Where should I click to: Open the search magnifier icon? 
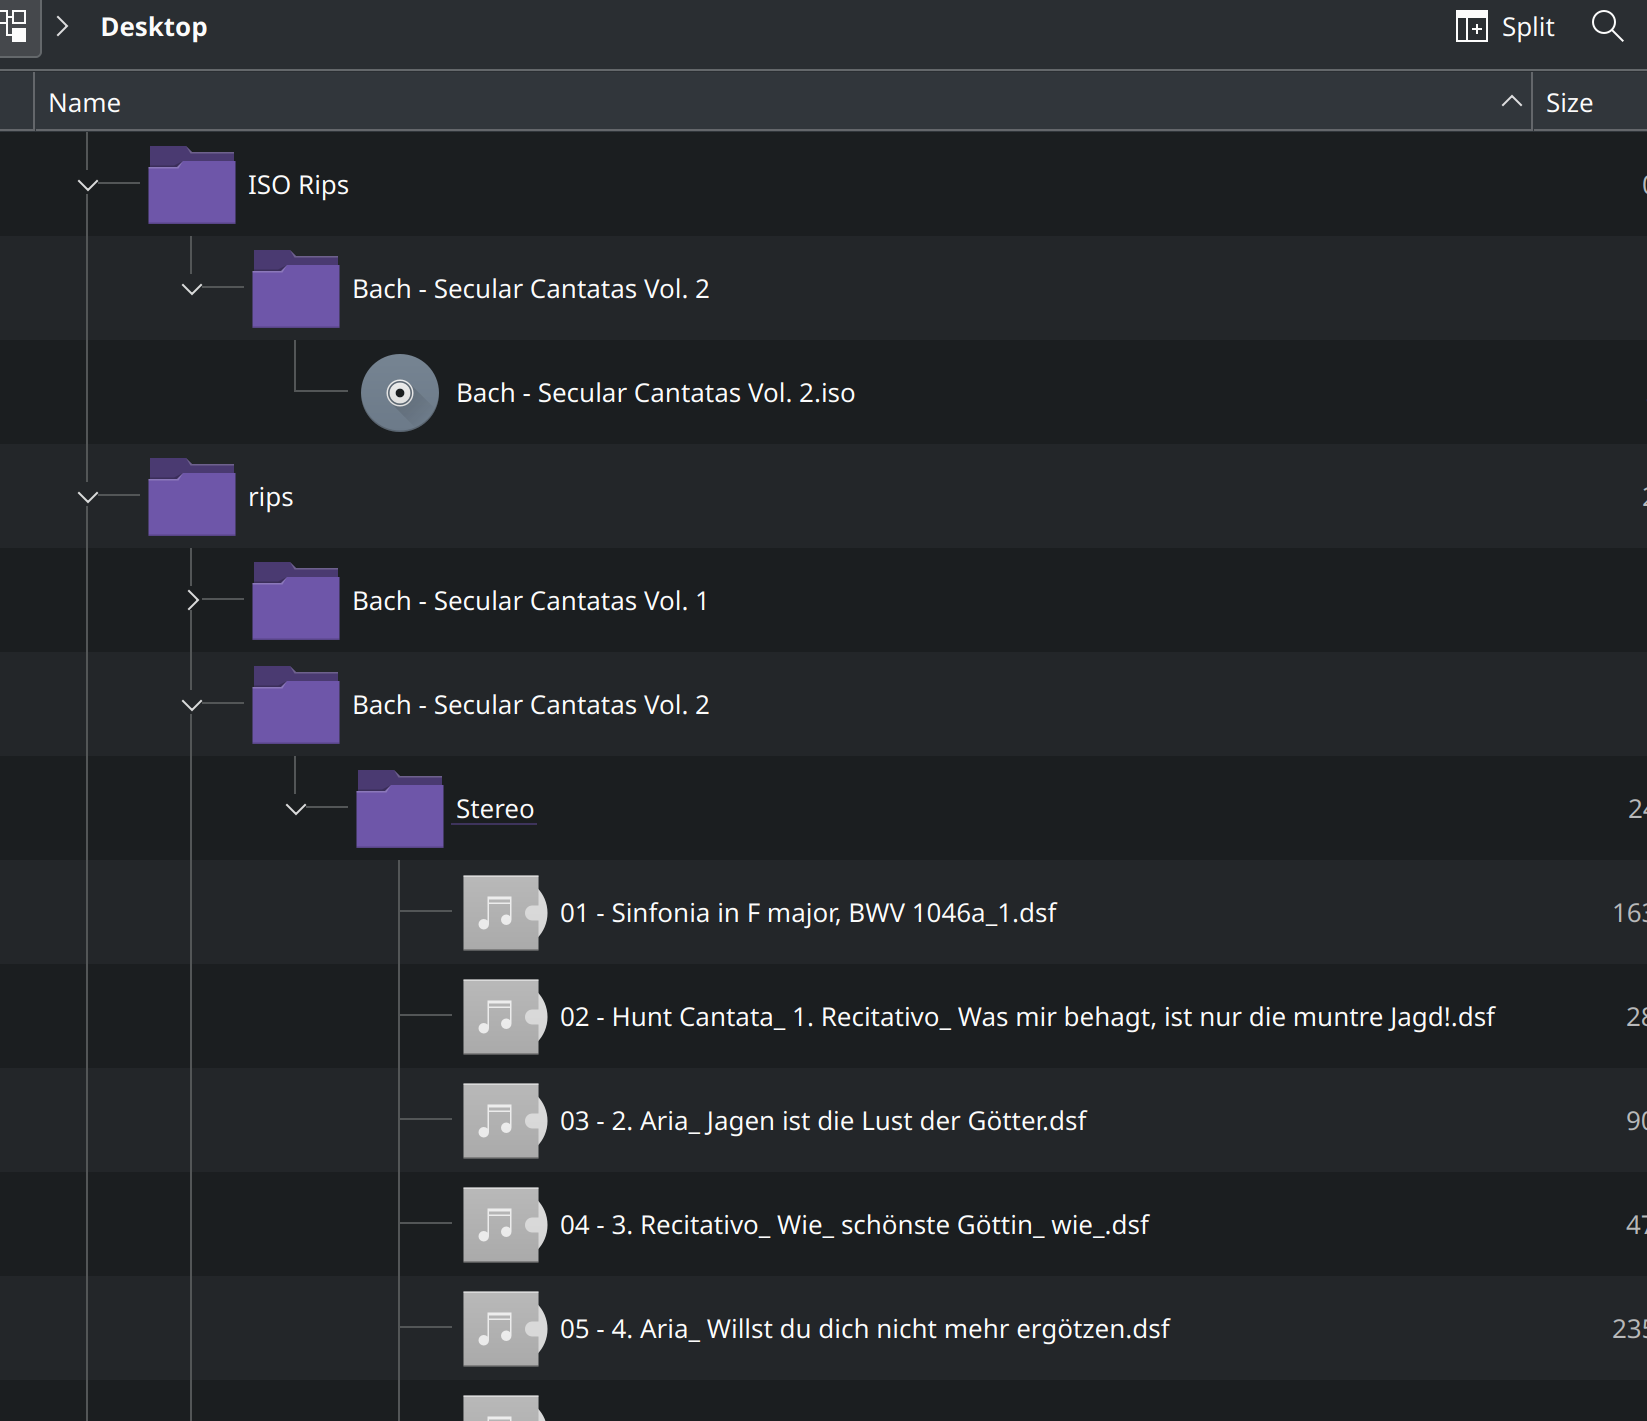pyautogui.click(x=1606, y=27)
